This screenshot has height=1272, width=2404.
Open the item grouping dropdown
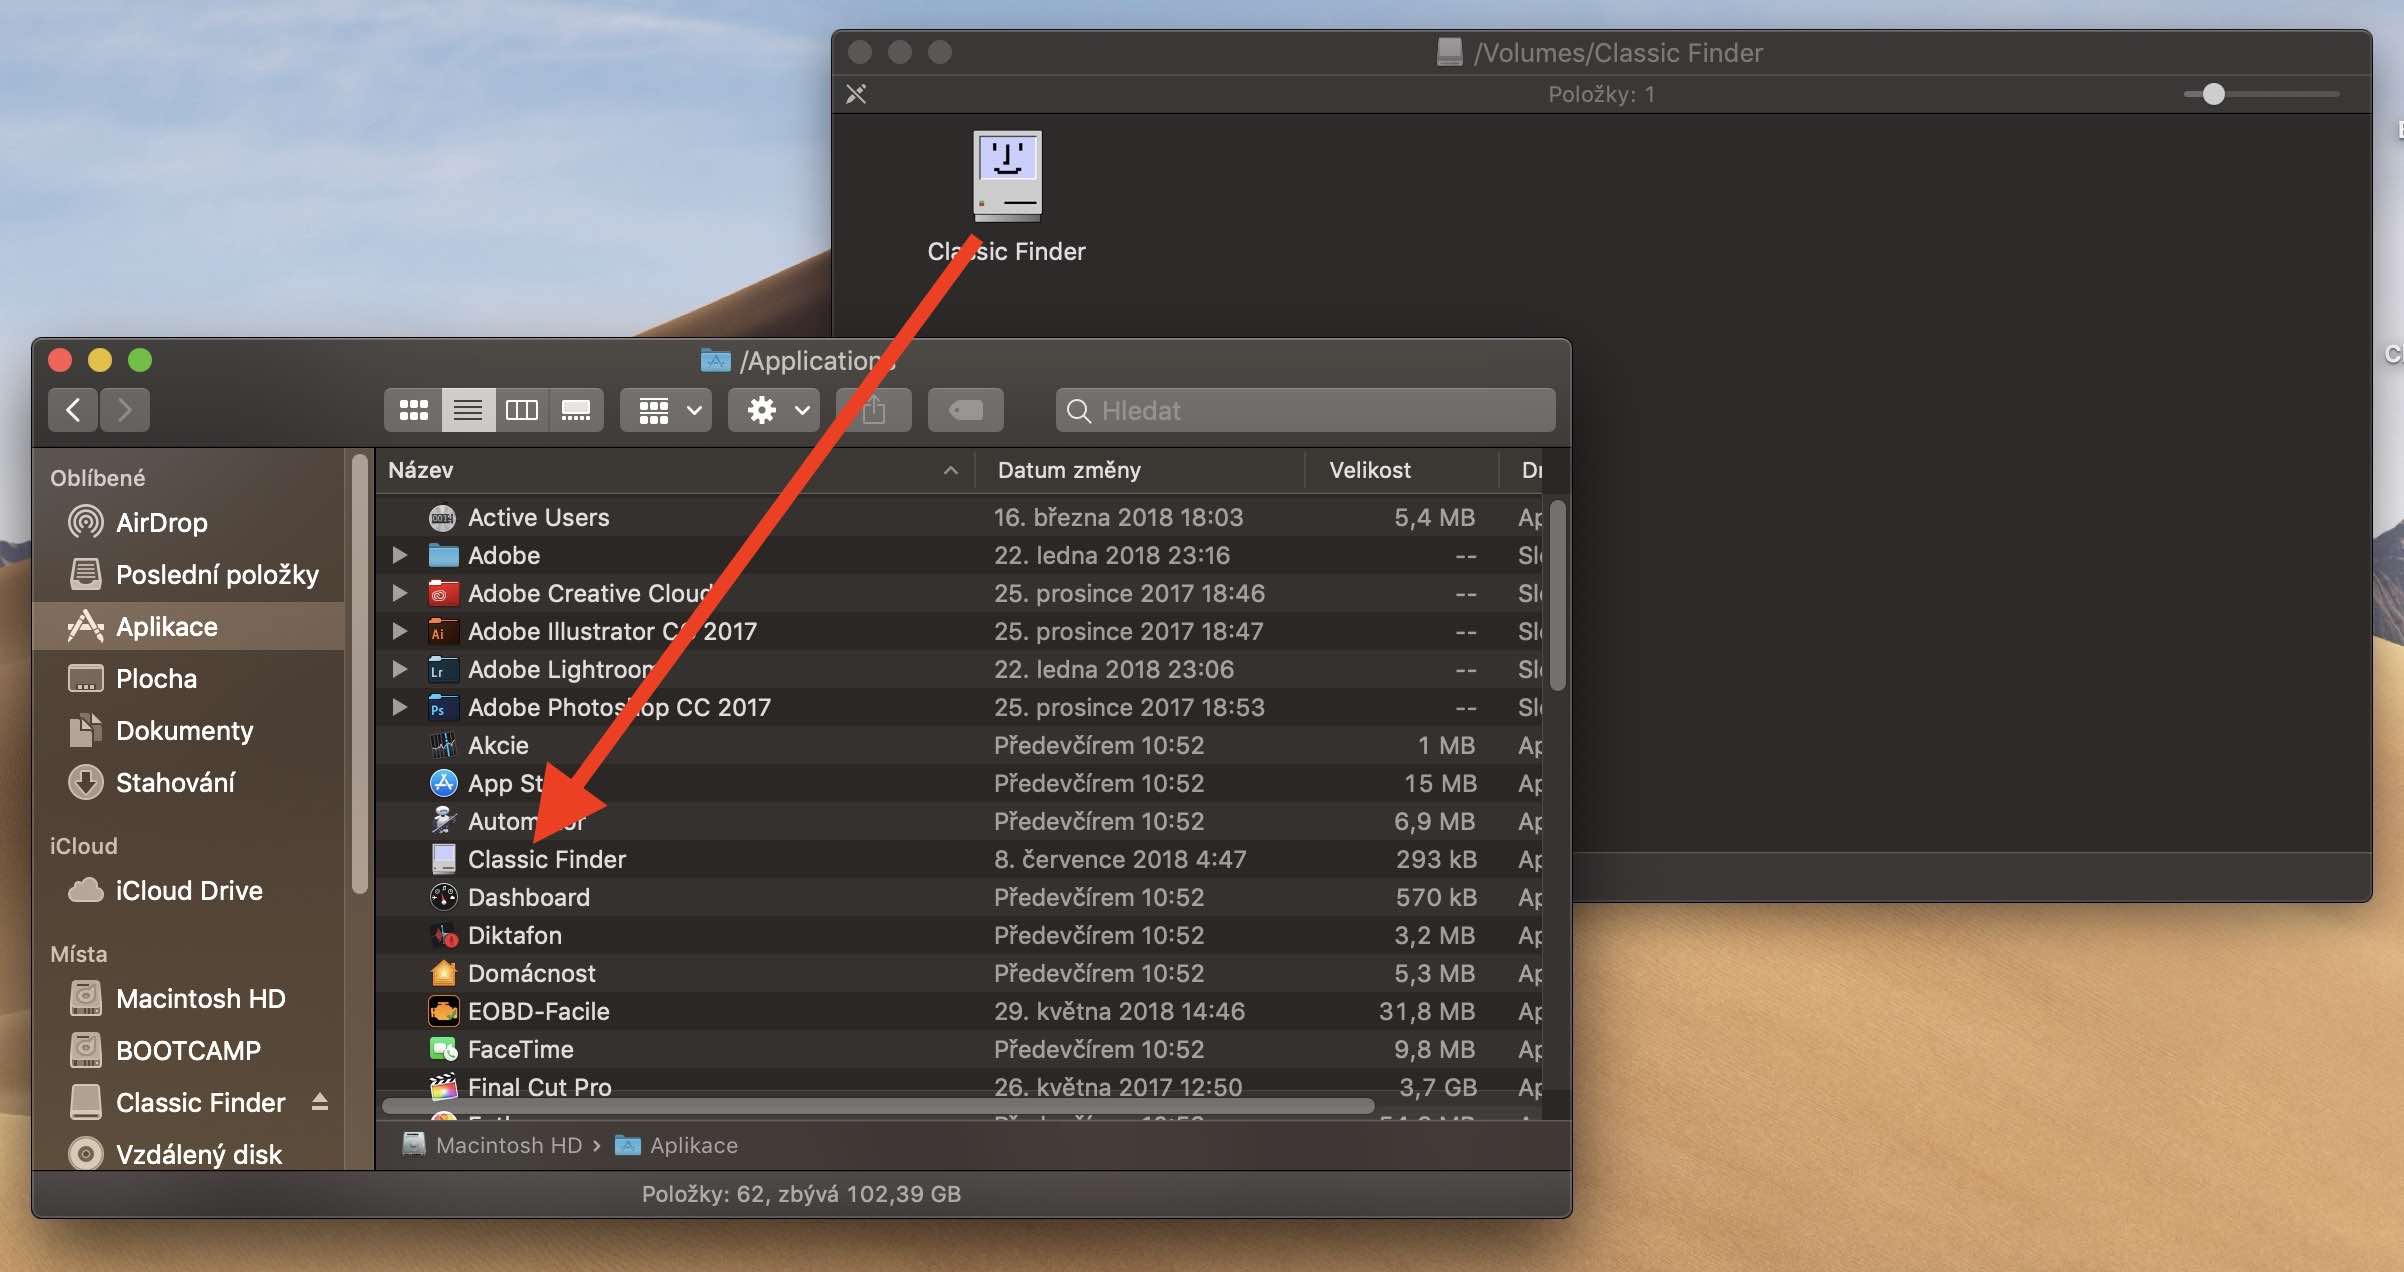click(x=667, y=410)
